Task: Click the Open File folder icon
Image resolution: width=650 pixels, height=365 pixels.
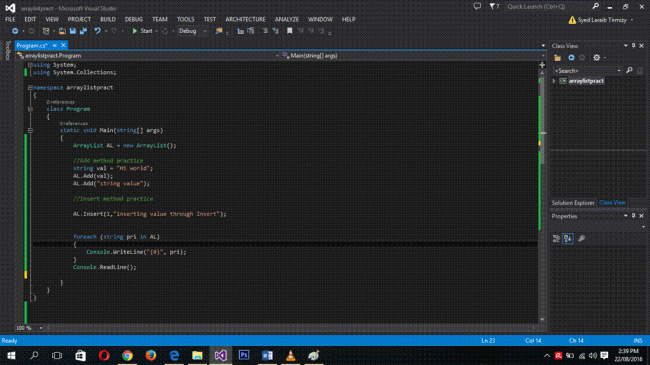Action: click(x=62, y=31)
